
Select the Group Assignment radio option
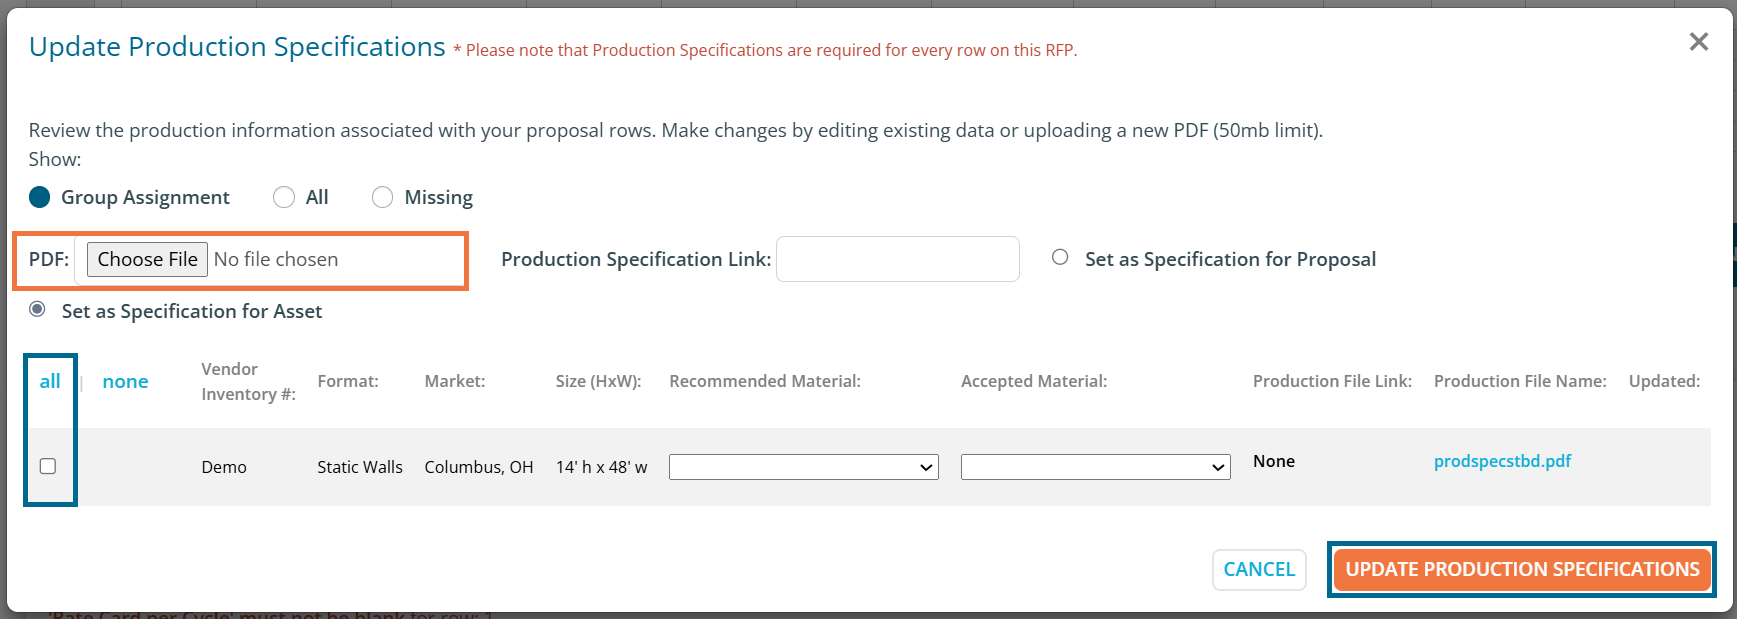pos(40,197)
